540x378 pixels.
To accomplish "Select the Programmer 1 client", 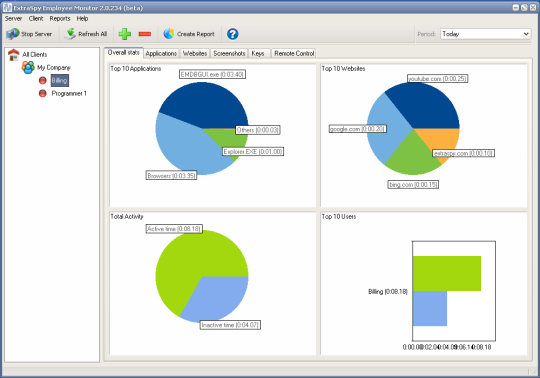I will pyautogui.click(x=69, y=93).
